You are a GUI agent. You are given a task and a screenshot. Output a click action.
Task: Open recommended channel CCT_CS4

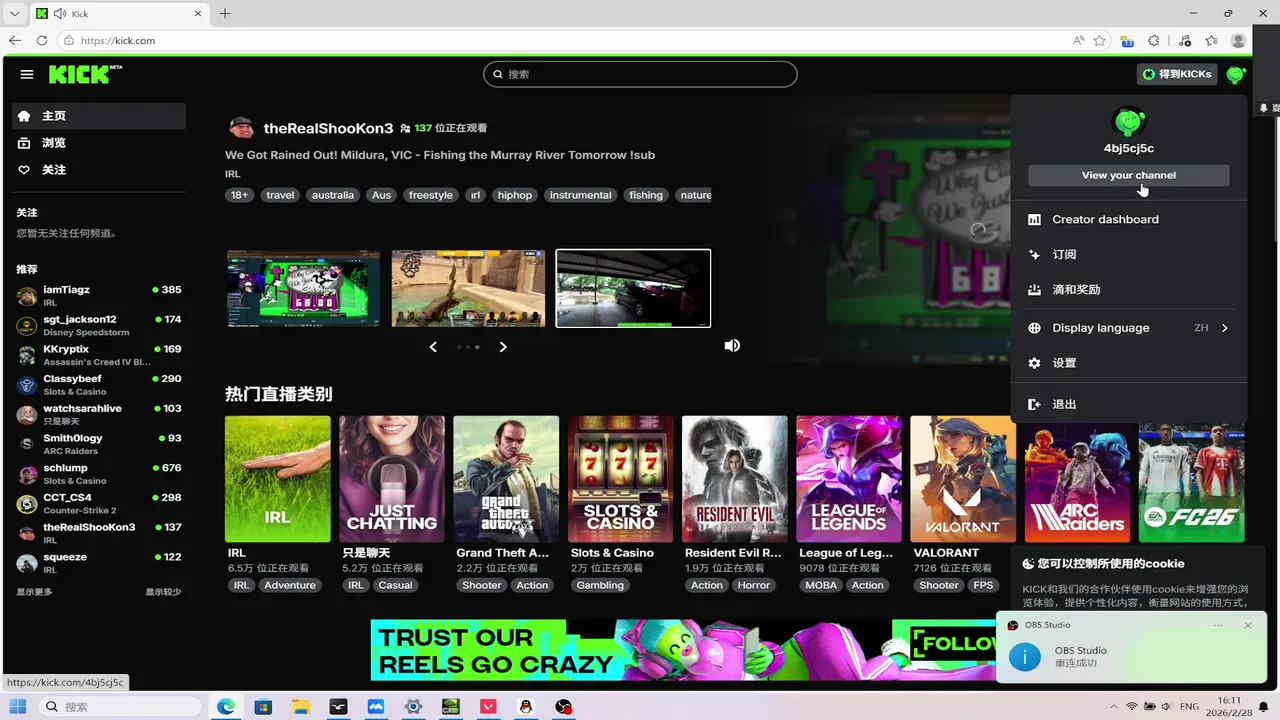click(x=99, y=503)
